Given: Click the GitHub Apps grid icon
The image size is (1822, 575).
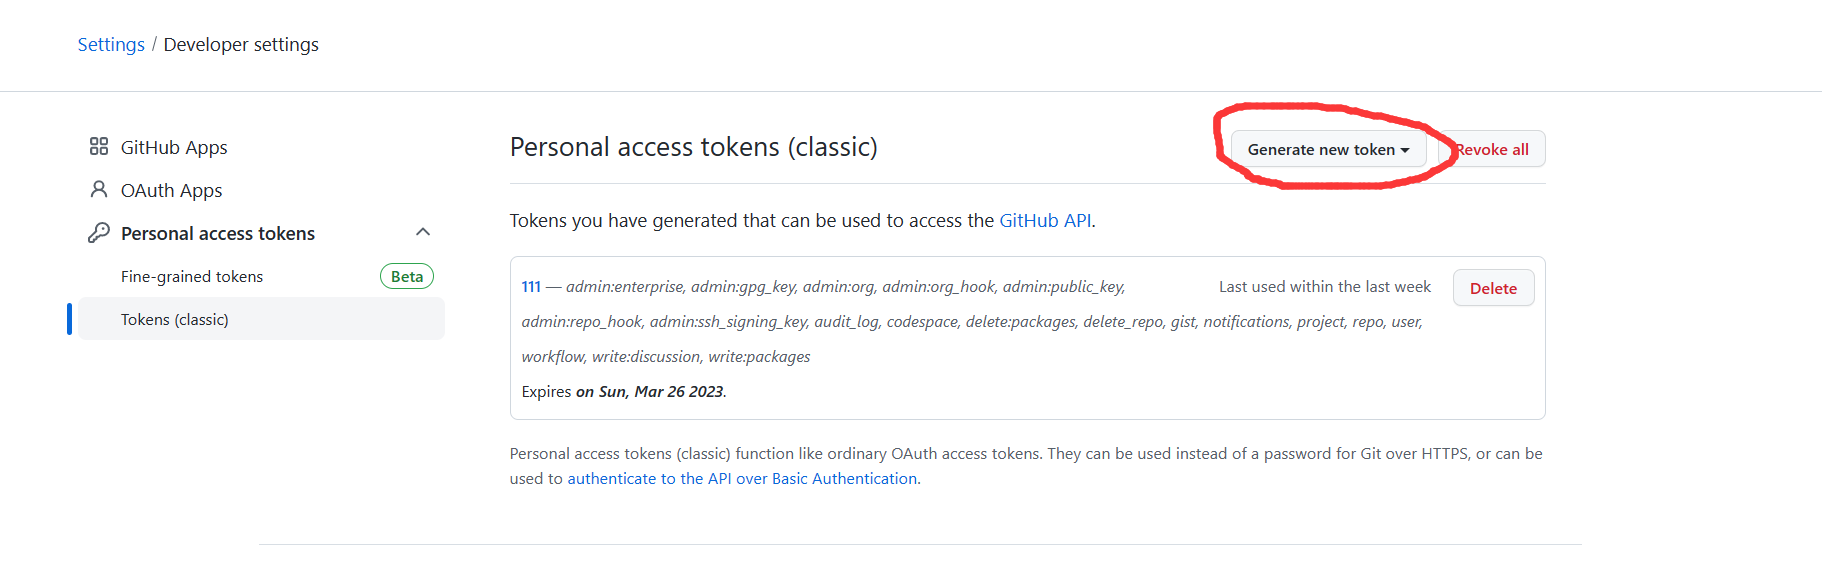Looking at the screenshot, I should coord(98,147).
